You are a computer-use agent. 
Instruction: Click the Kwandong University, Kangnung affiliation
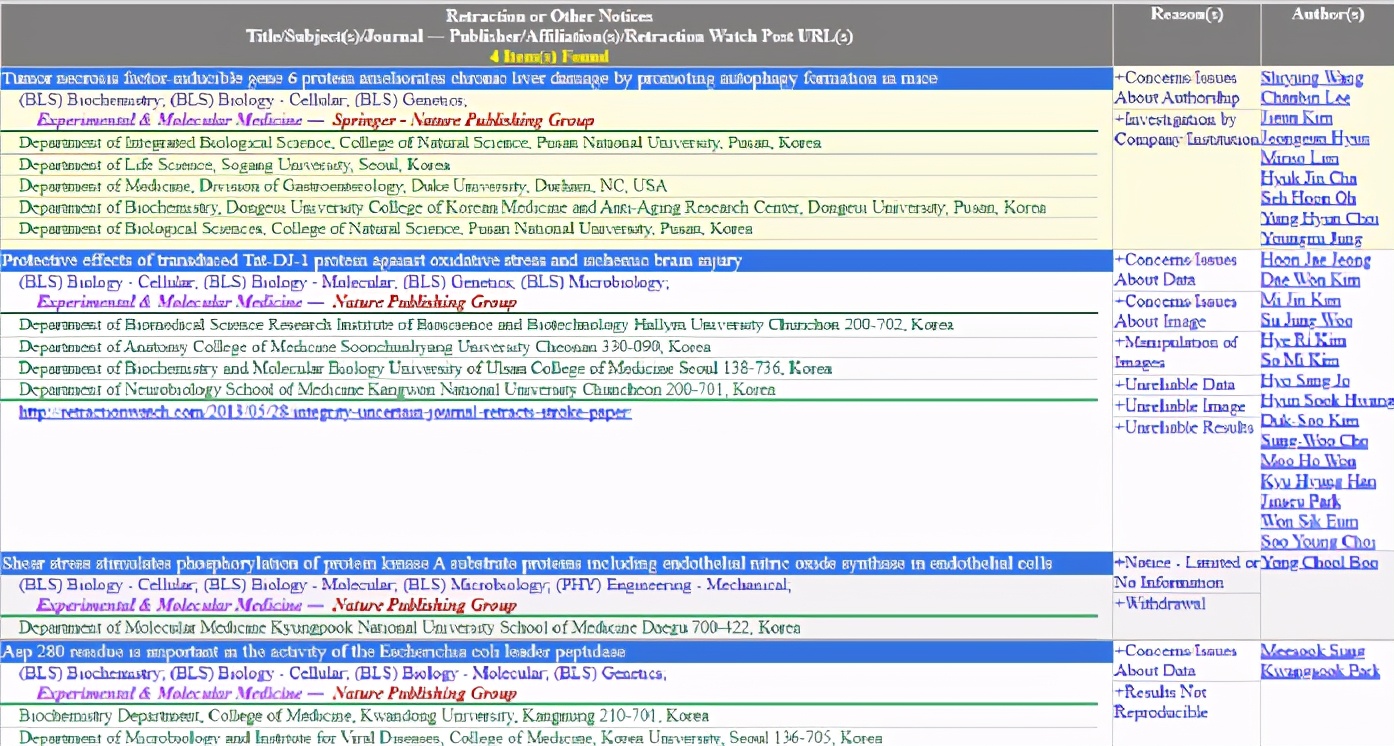coord(364,716)
